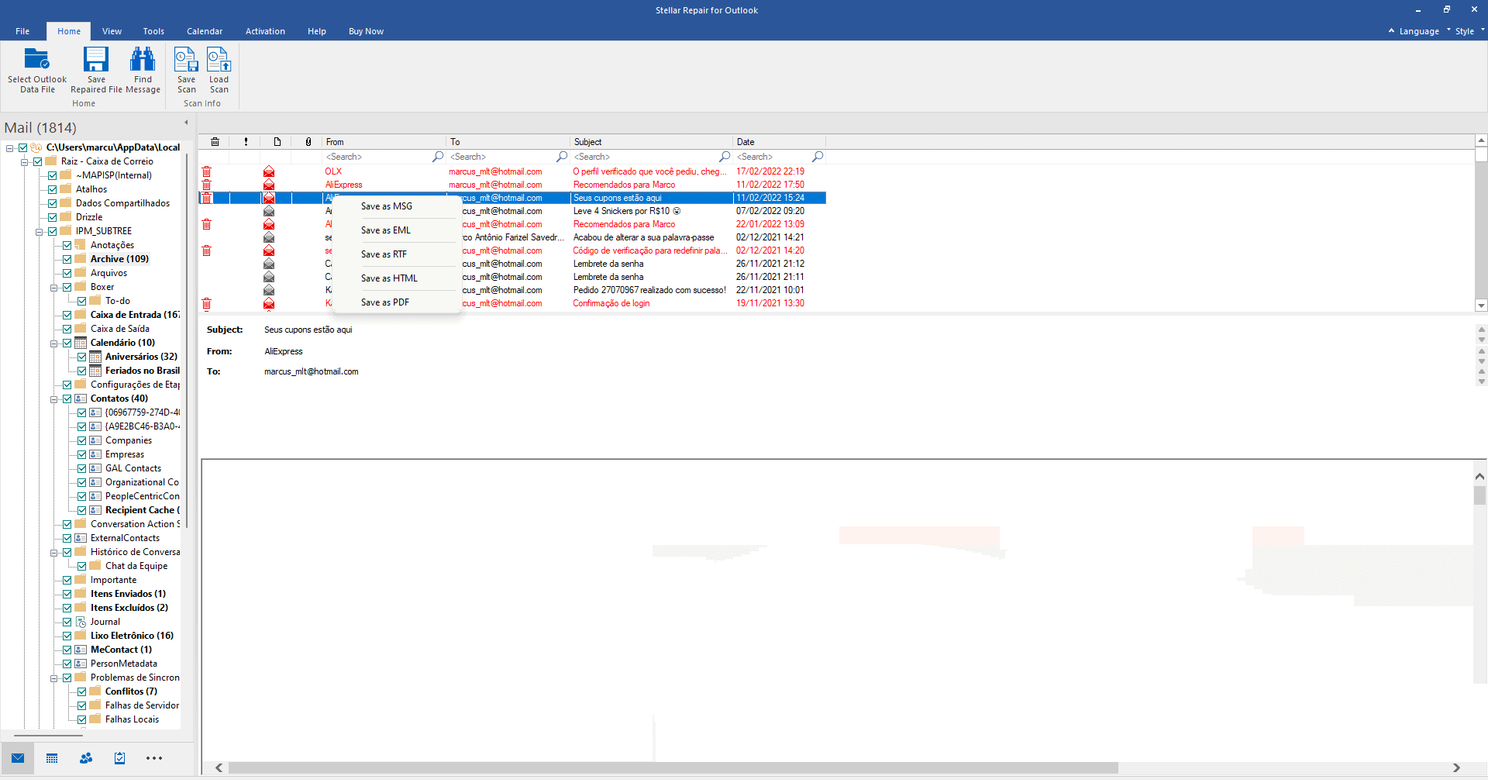Open the Activation tab
Image resolution: width=1488 pixels, height=780 pixels.
(x=265, y=31)
